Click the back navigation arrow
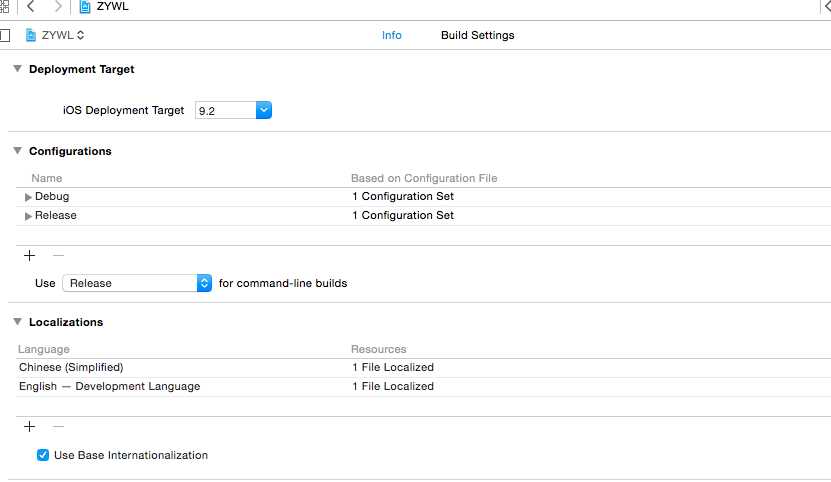 click(x=31, y=7)
